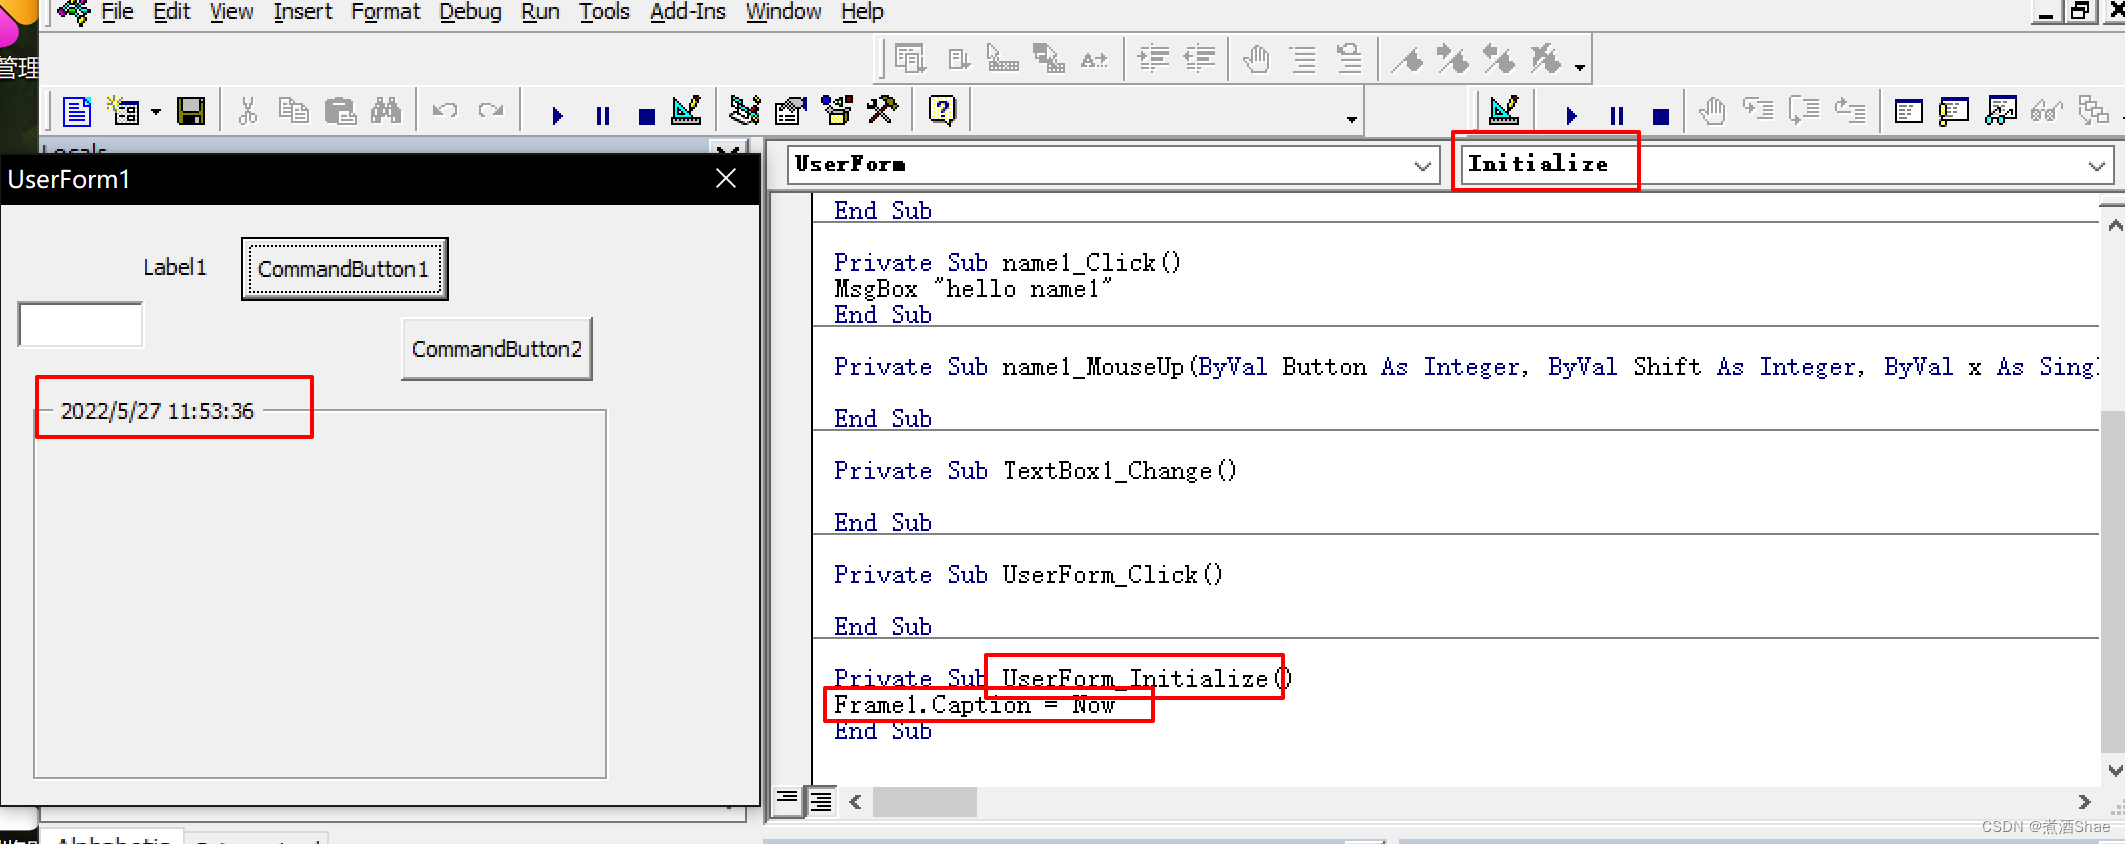
Task: Click the Comment Block icon
Action: coord(1304,60)
